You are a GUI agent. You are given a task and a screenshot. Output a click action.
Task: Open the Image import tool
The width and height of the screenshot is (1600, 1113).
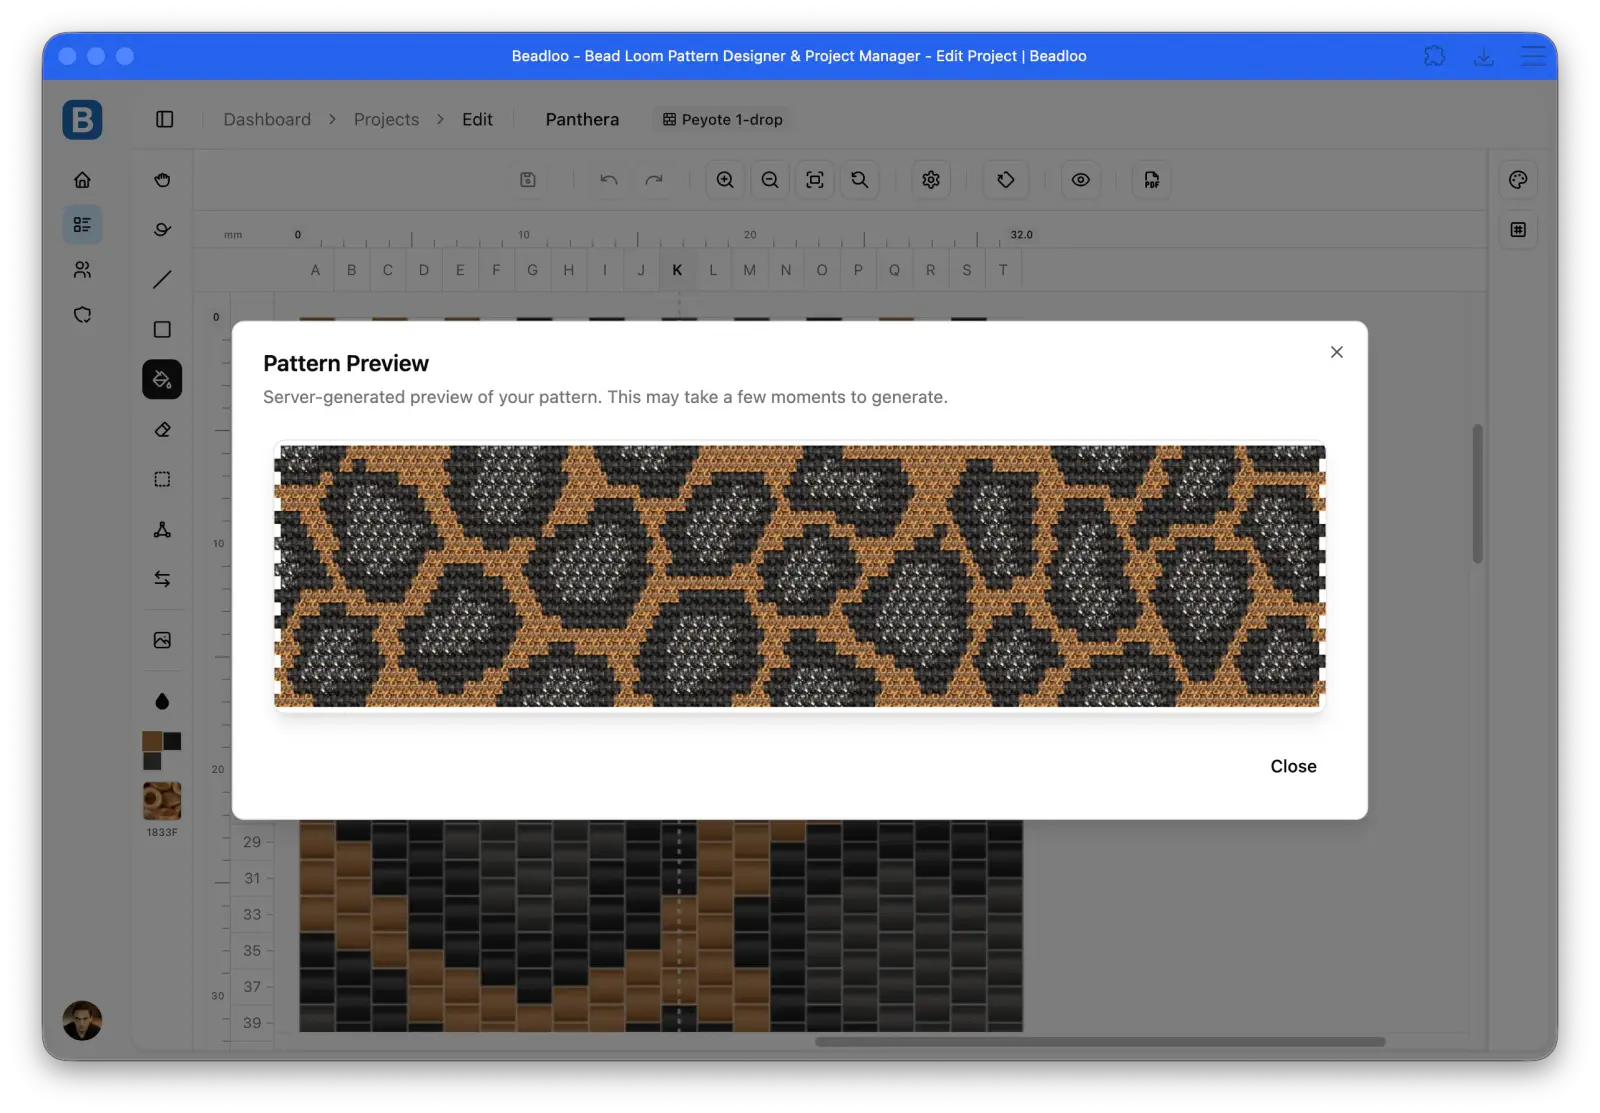tap(162, 640)
